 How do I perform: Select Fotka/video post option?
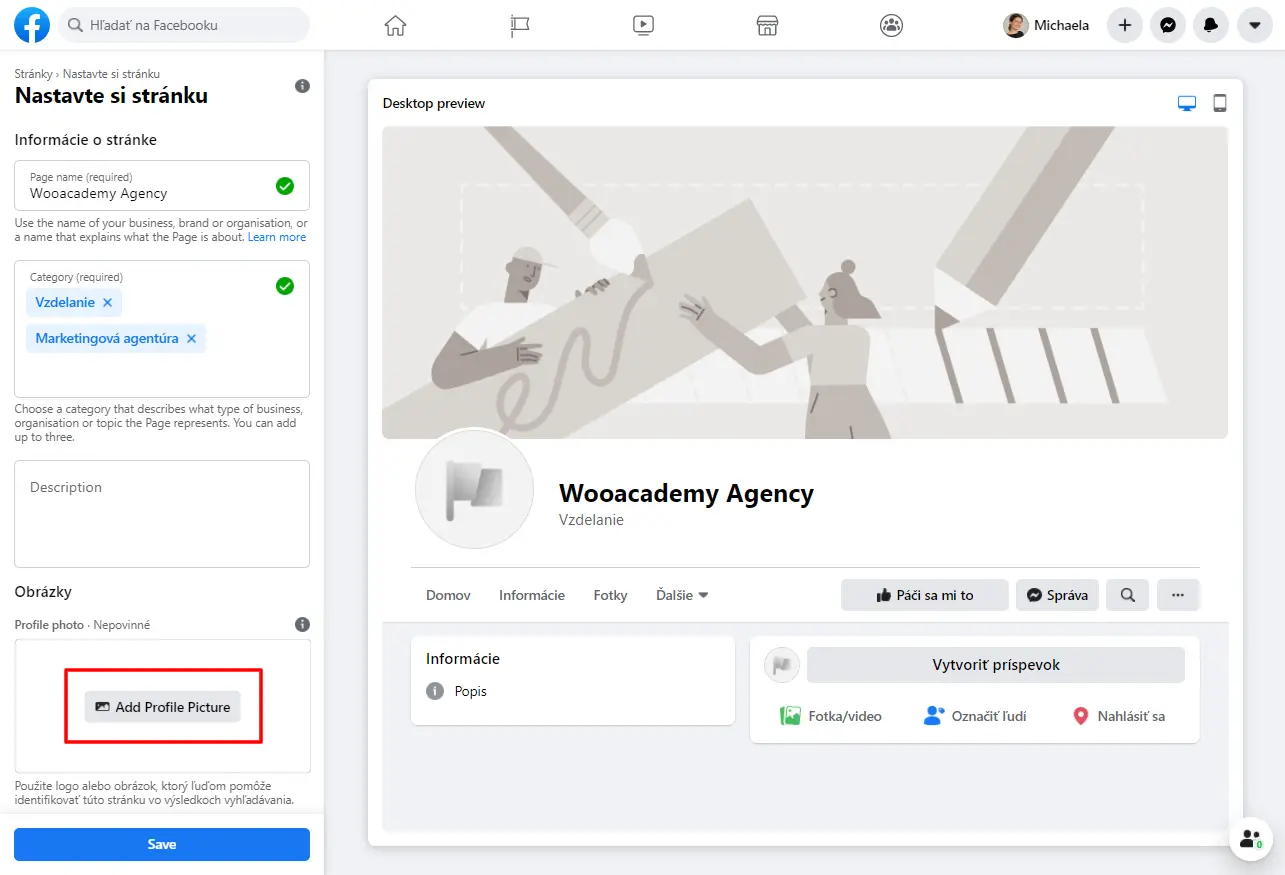point(831,716)
